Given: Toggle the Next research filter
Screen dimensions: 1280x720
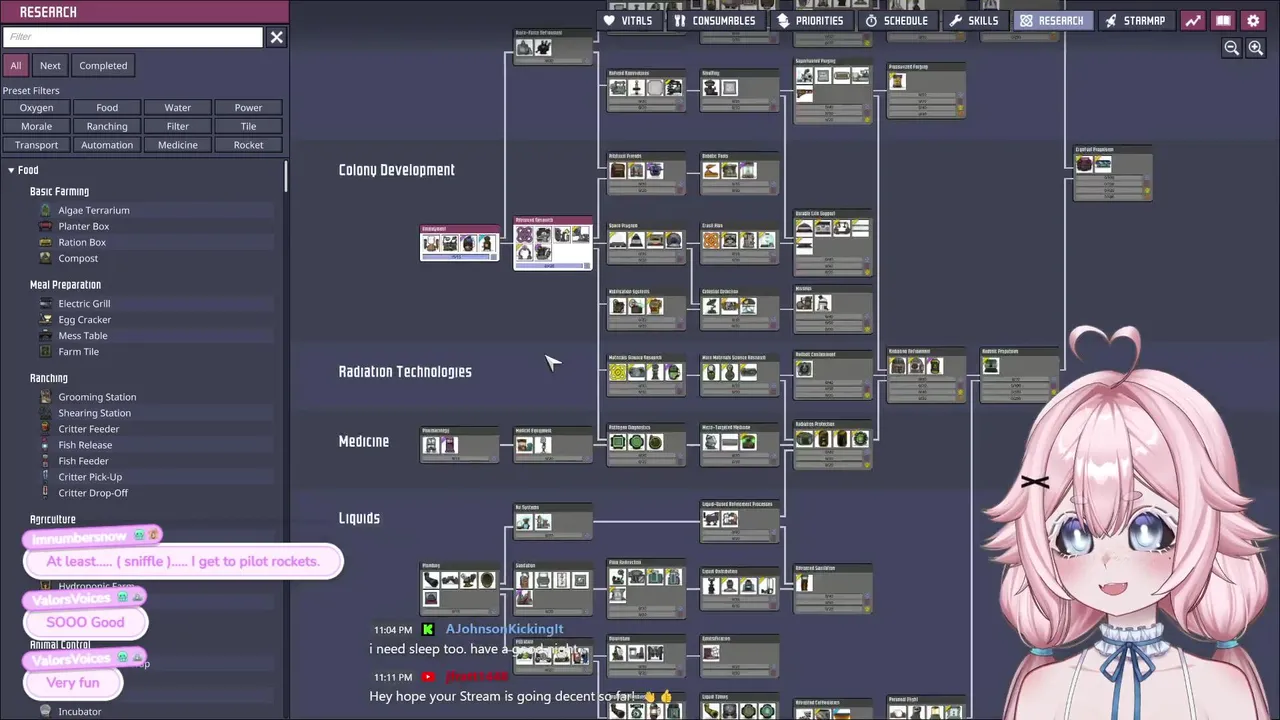Looking at the screenshot, I should coord(50,65).
